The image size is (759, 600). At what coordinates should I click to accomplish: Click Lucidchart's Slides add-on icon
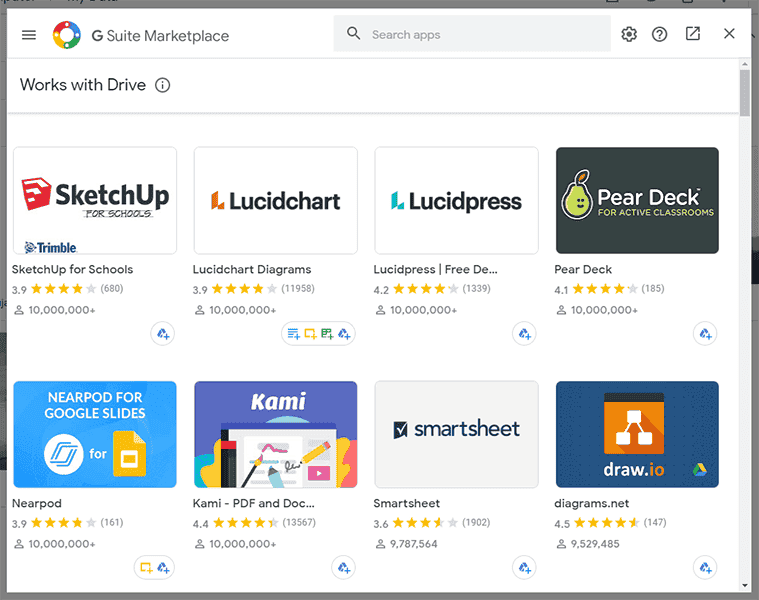(x=310, y=334)
